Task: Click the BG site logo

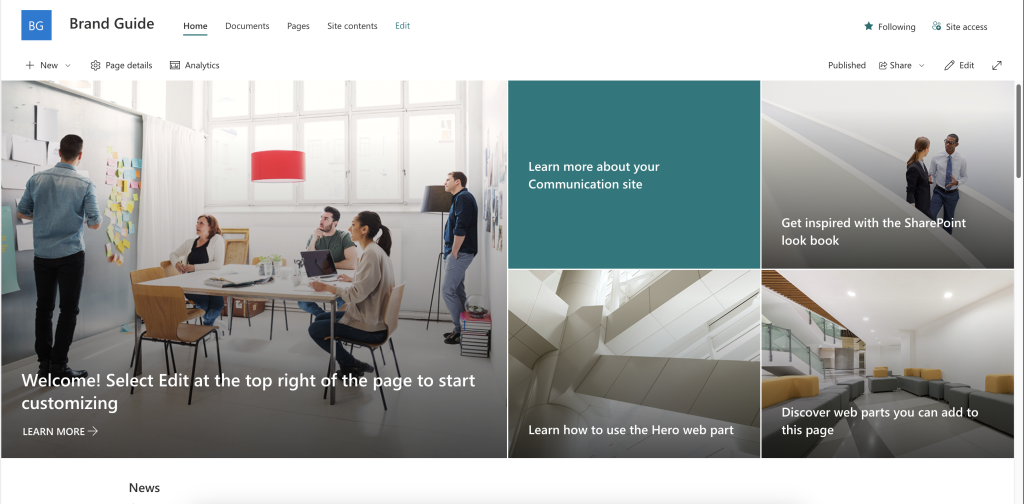Action: [x=37, y=25]
